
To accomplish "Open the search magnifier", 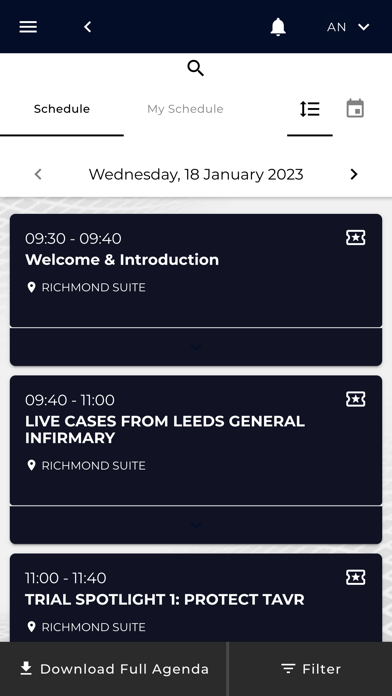I will [x=196, y=68].
